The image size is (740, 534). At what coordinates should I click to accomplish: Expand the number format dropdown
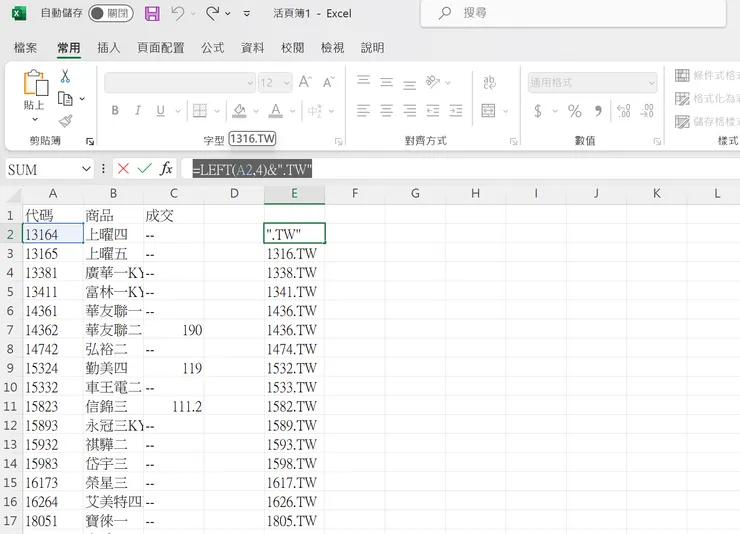click(651, 83)
